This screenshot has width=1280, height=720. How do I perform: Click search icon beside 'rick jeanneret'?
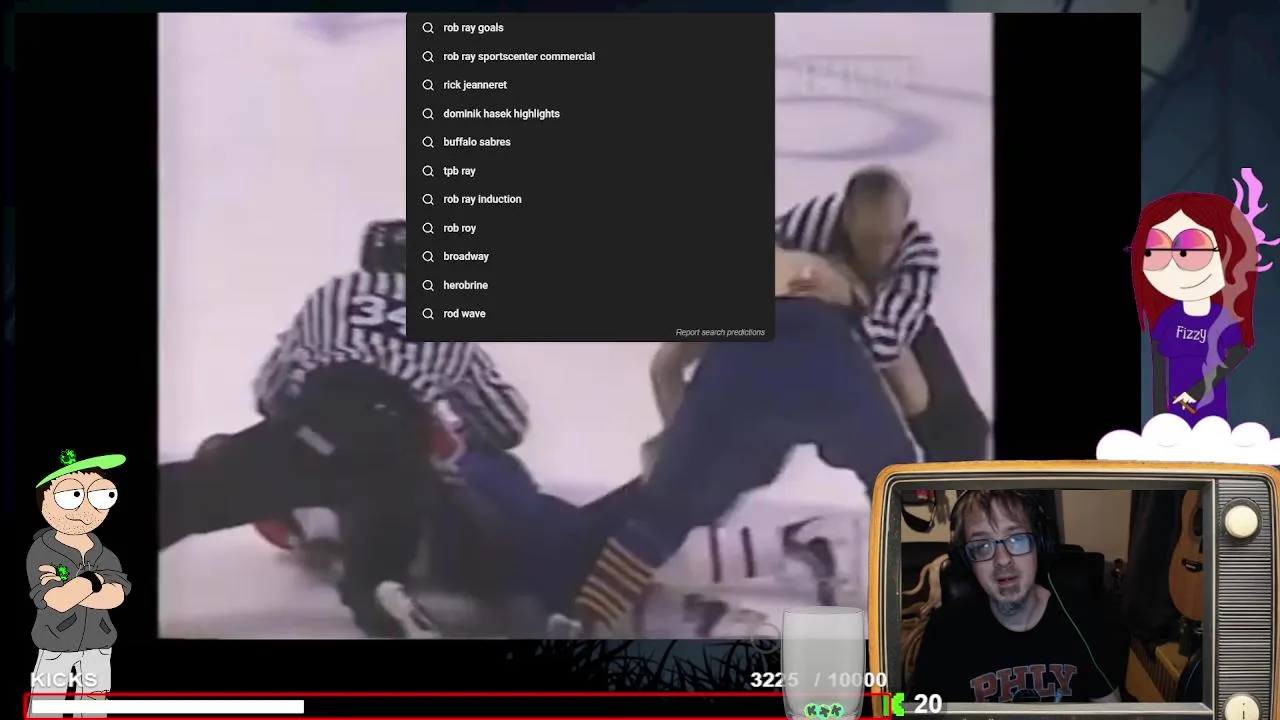click(428, 85)
